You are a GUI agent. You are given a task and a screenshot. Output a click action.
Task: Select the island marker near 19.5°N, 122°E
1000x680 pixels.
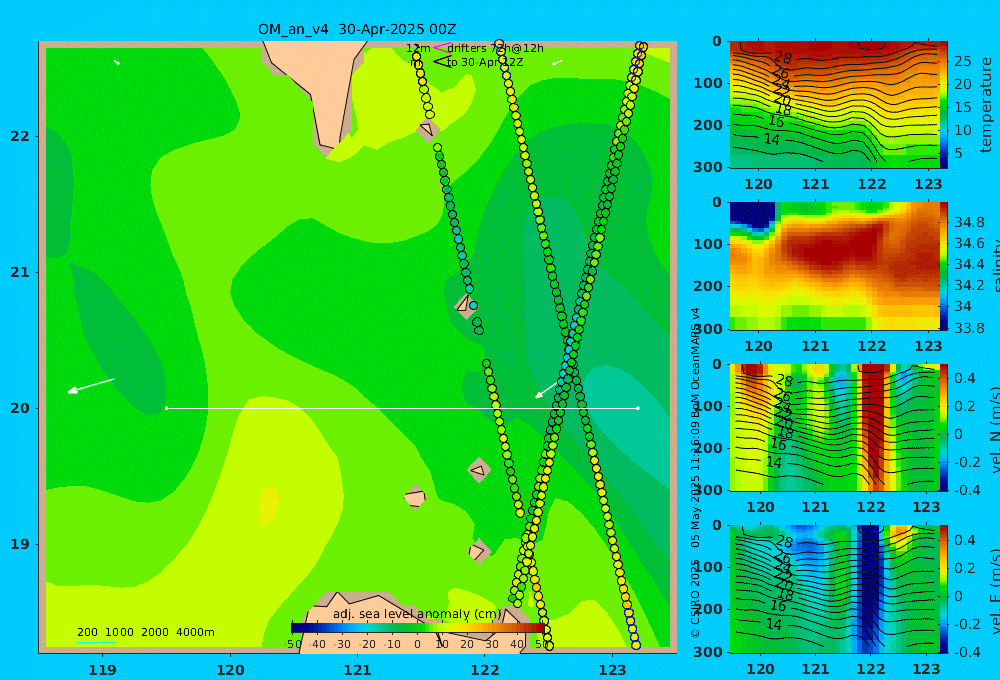pos(478,470)
